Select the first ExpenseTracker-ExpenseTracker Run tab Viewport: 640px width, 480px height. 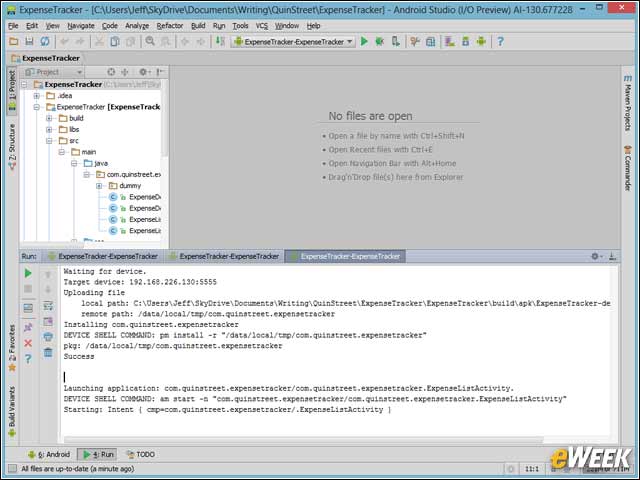[103, 256]
